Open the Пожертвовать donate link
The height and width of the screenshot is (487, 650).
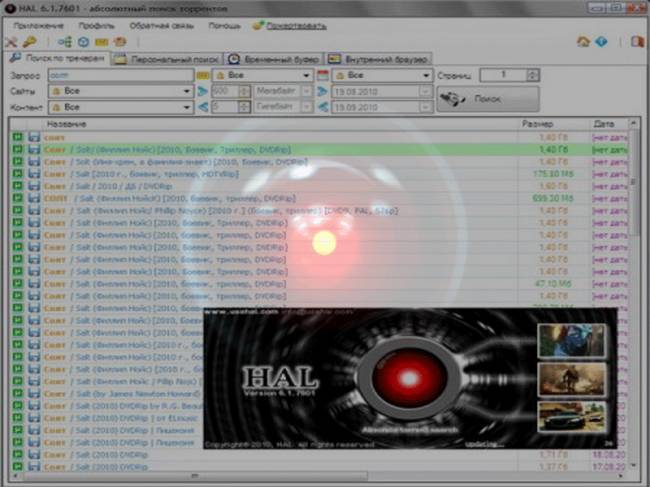point(296,26)
